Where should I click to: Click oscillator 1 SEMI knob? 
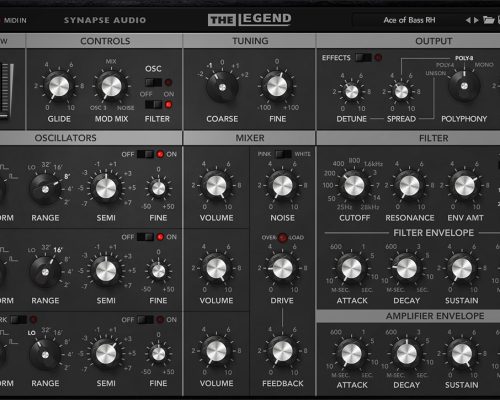106,188
